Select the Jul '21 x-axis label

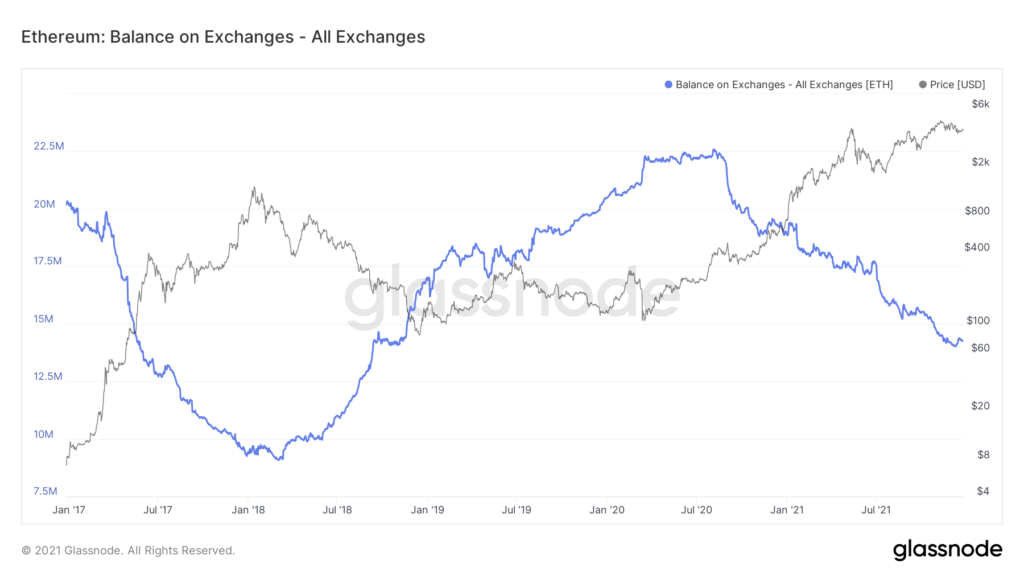(x=876, y=509)
